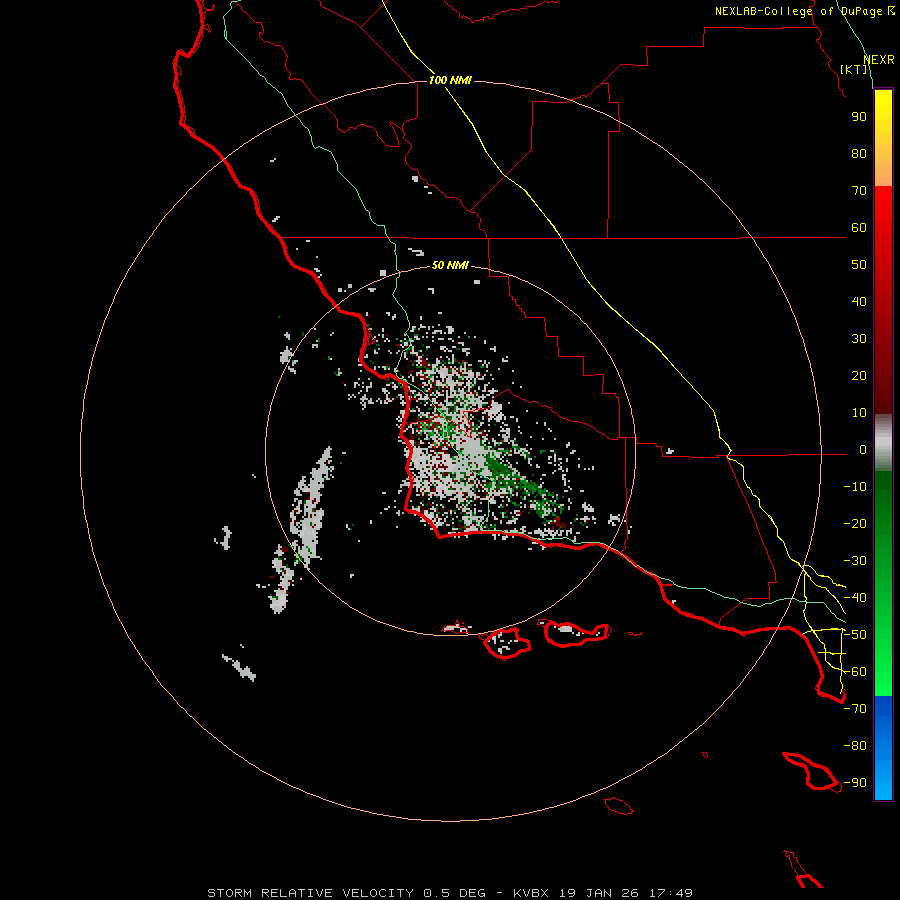The image size is (900, 900).
Task: Click the 100 NMI range ring label
Action: click(450, 80)
